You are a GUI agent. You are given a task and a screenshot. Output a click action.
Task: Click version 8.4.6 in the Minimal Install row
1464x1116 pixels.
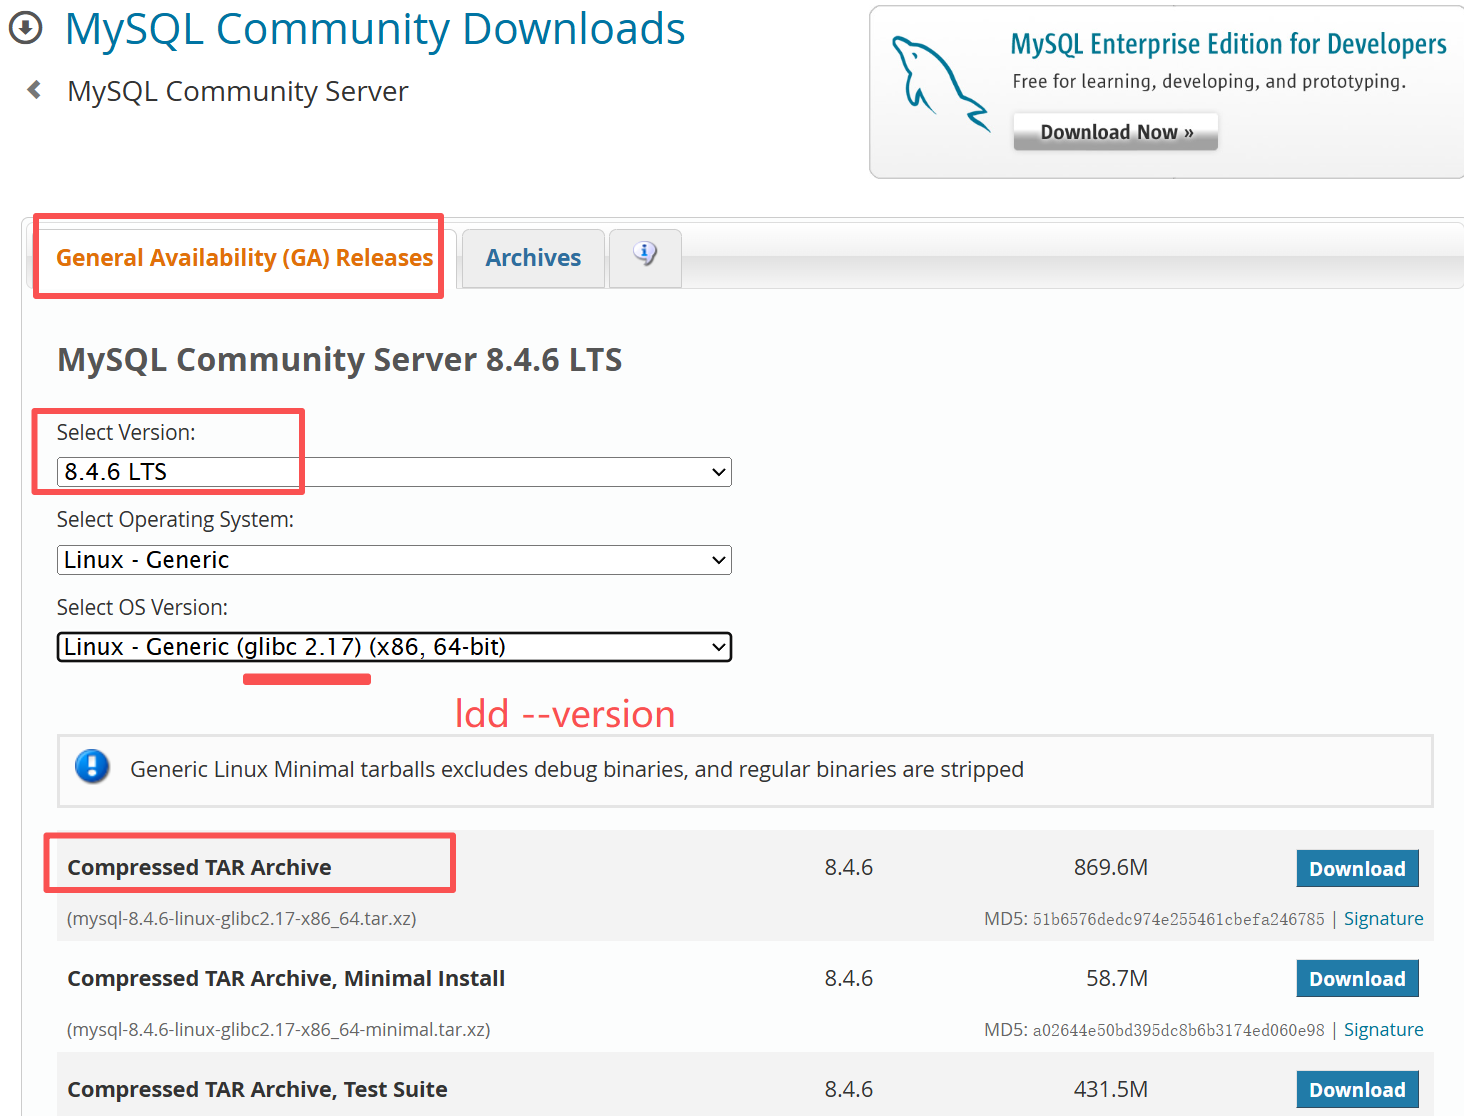849,978
